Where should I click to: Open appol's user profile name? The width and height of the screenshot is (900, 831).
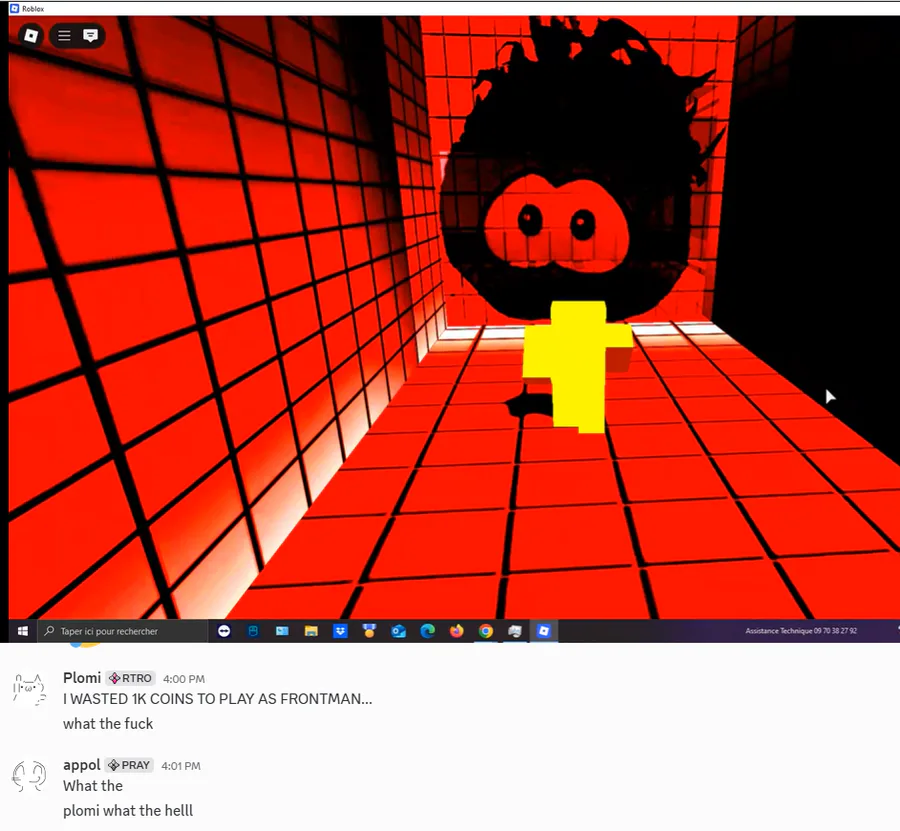pos(82,765)
